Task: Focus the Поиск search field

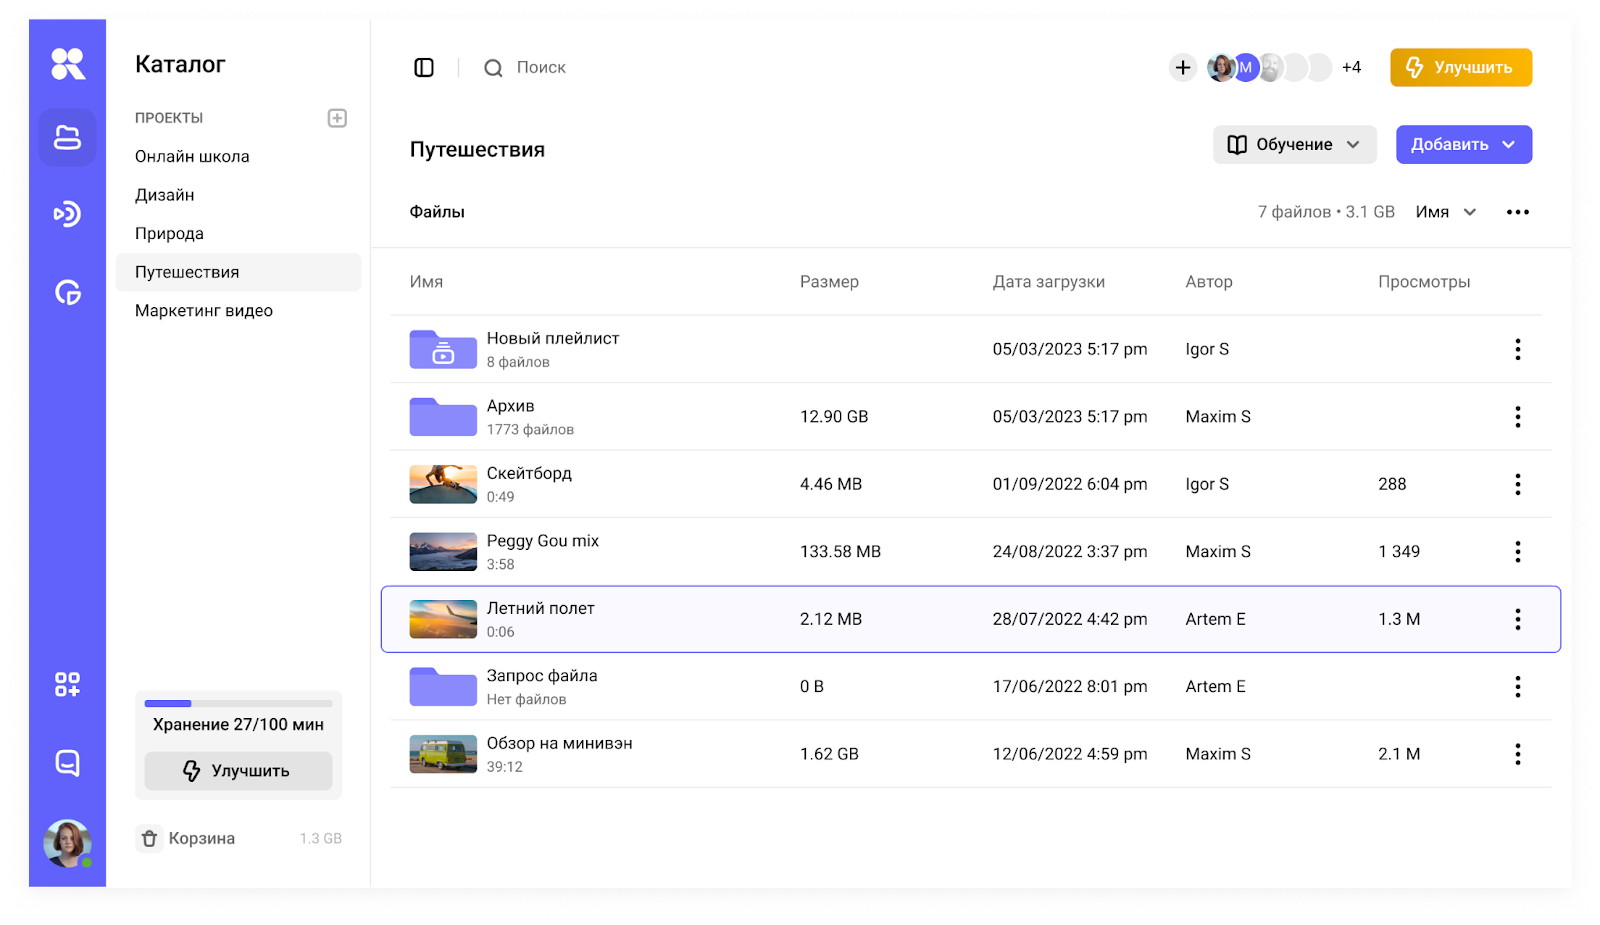Action: (541, 68)
